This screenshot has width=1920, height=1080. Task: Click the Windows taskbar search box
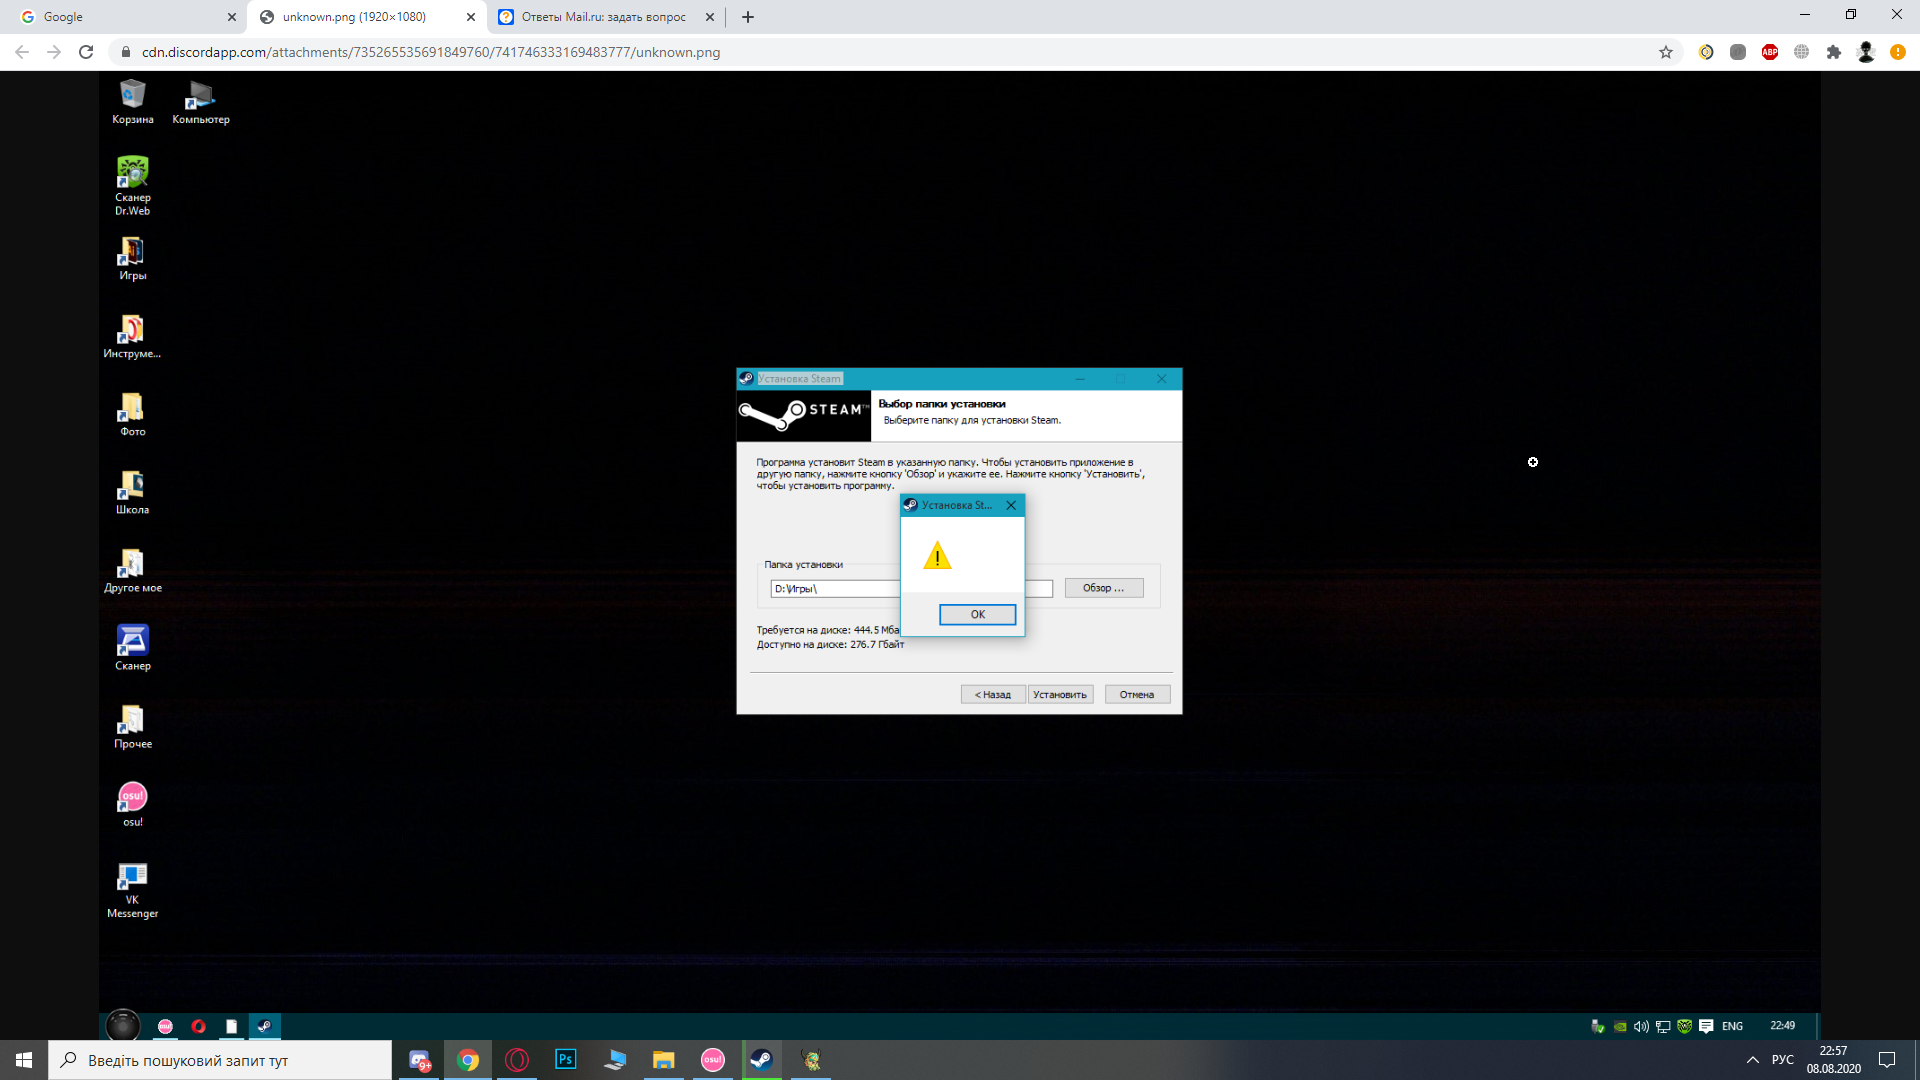coord(220,1060)
